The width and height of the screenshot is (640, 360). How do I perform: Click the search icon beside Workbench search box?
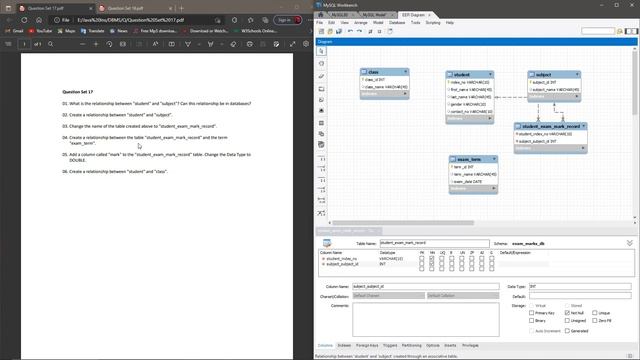pos(620,31)
